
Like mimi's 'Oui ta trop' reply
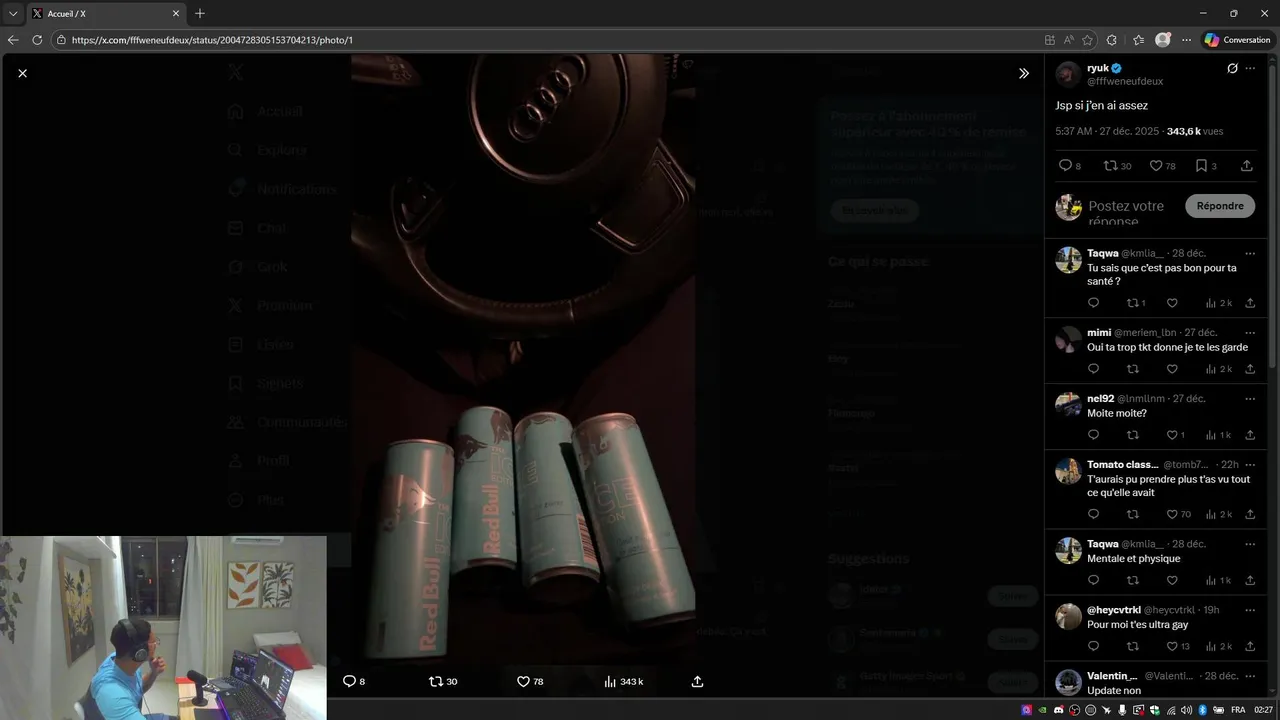click(1172, 369)
